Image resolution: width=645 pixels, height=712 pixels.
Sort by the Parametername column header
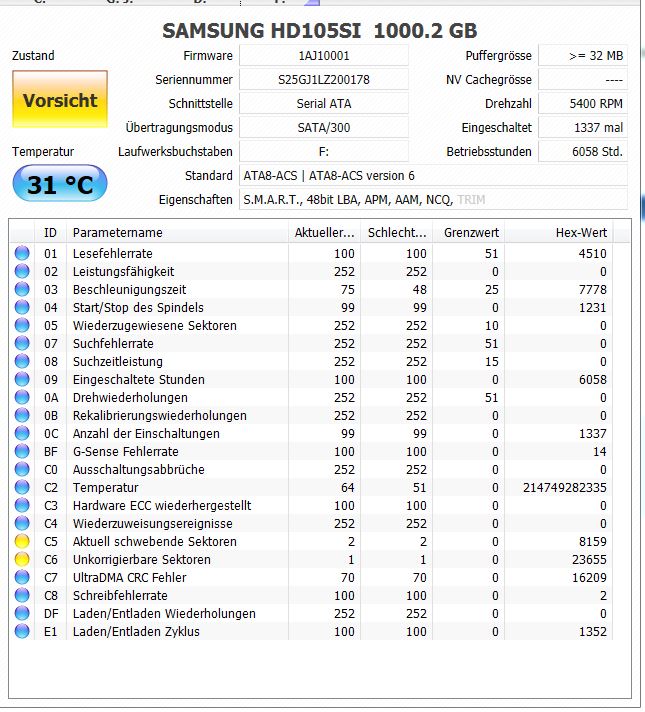pyautogui.click(x=177, y=232)
